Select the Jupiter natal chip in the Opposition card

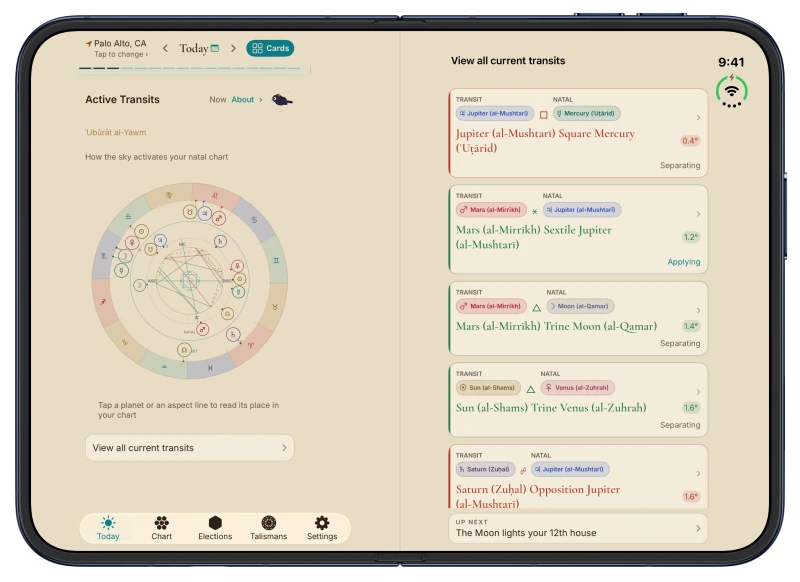click(x=570, y=469)
